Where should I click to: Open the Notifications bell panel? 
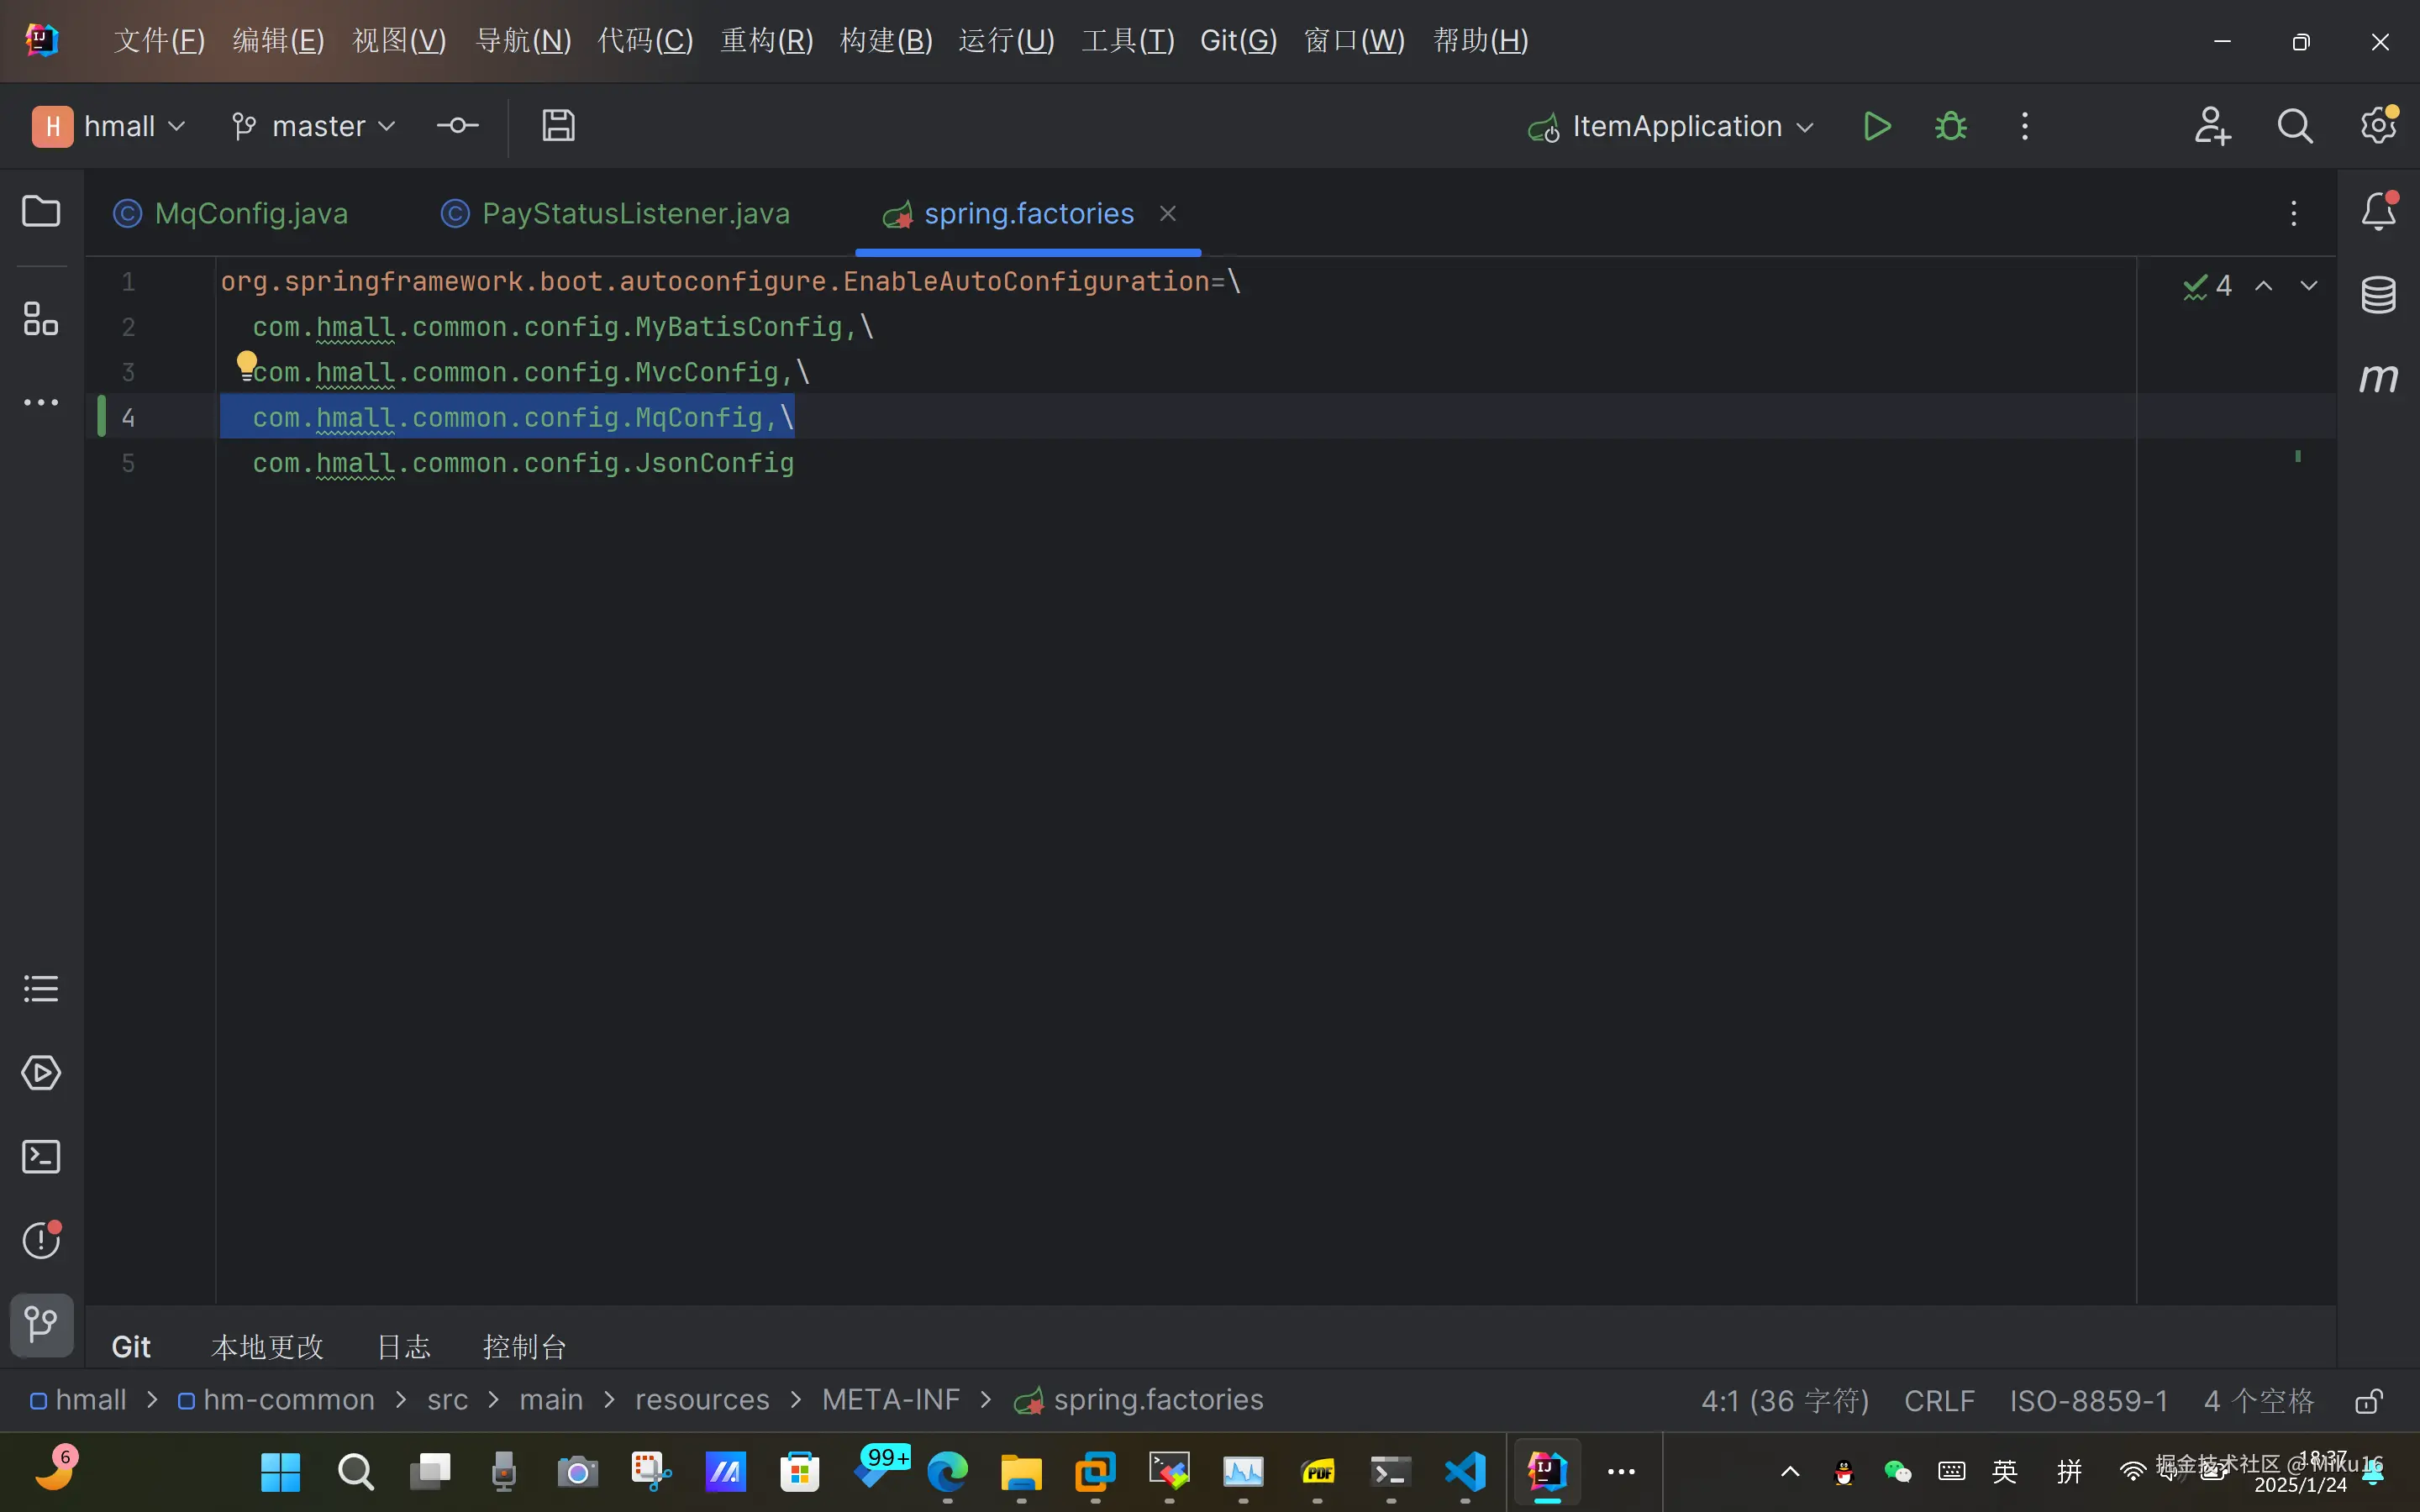(2378, 211)
